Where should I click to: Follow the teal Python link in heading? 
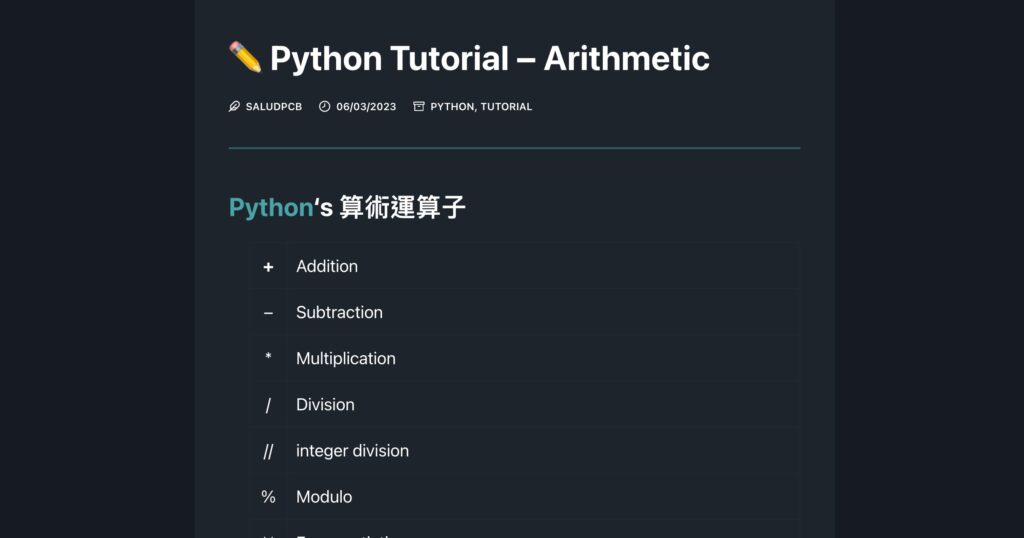point(271,207)
